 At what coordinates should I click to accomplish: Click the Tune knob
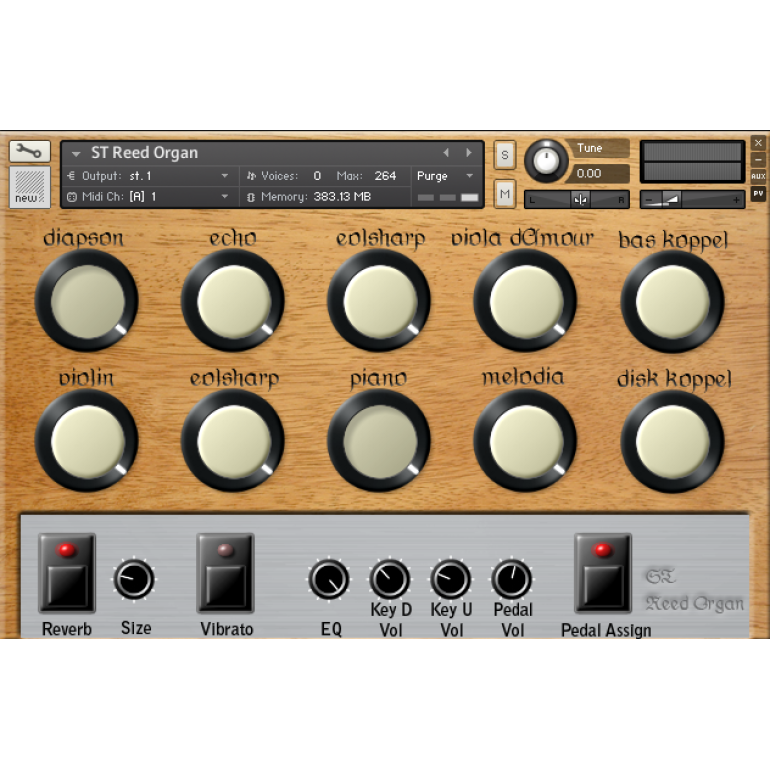click(x=546, y=160)
